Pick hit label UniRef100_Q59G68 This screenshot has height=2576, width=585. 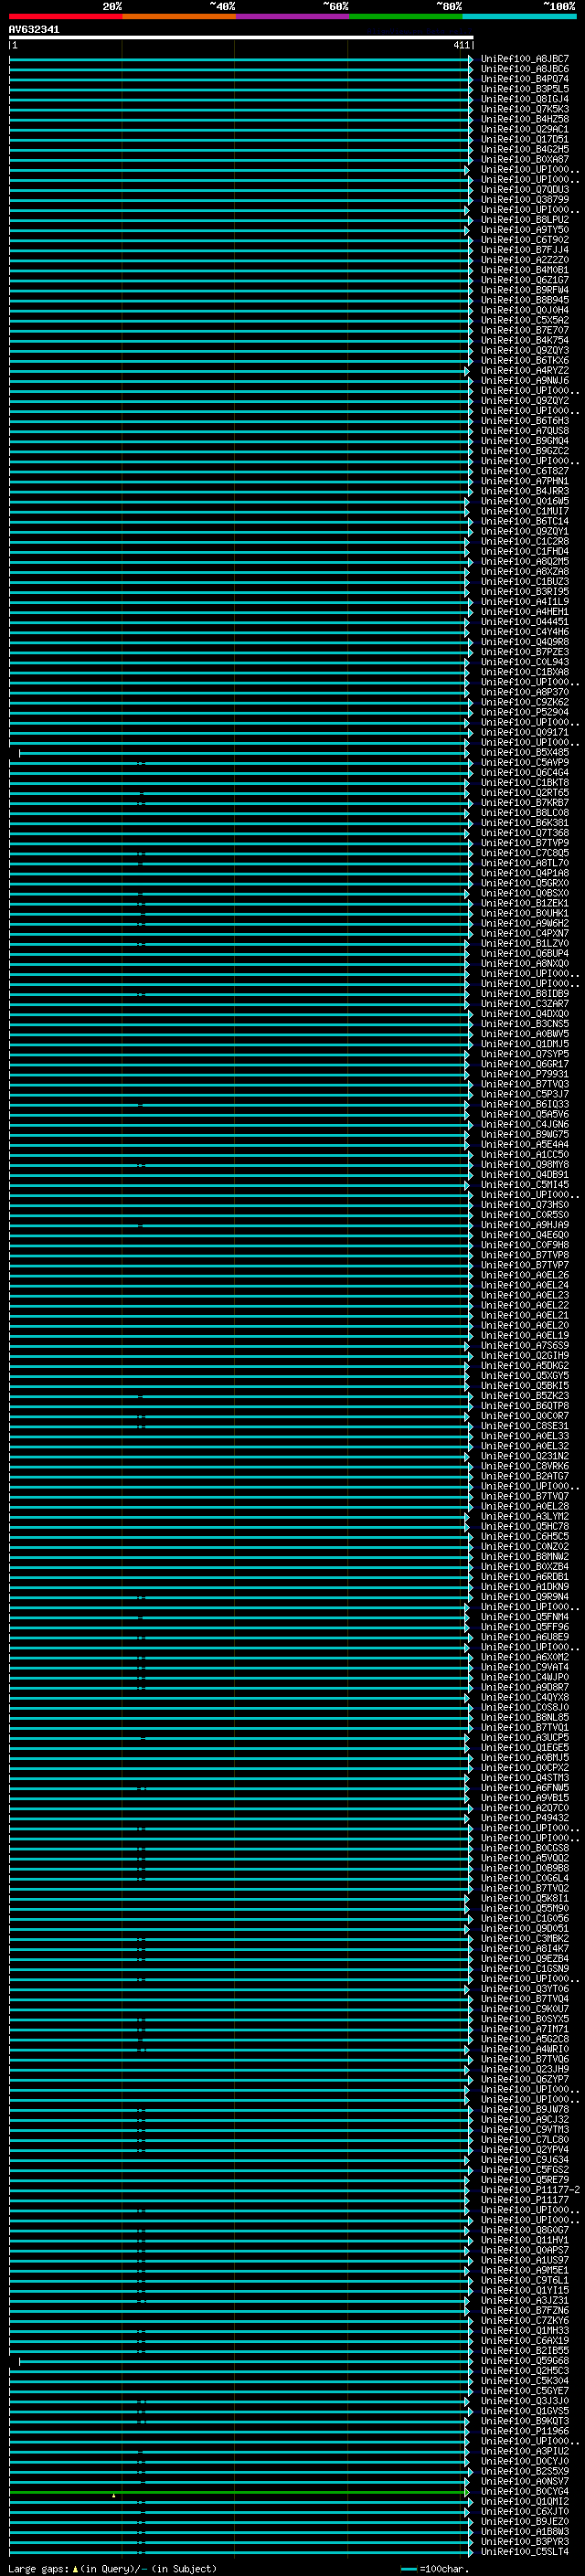tap(525, 2361)
